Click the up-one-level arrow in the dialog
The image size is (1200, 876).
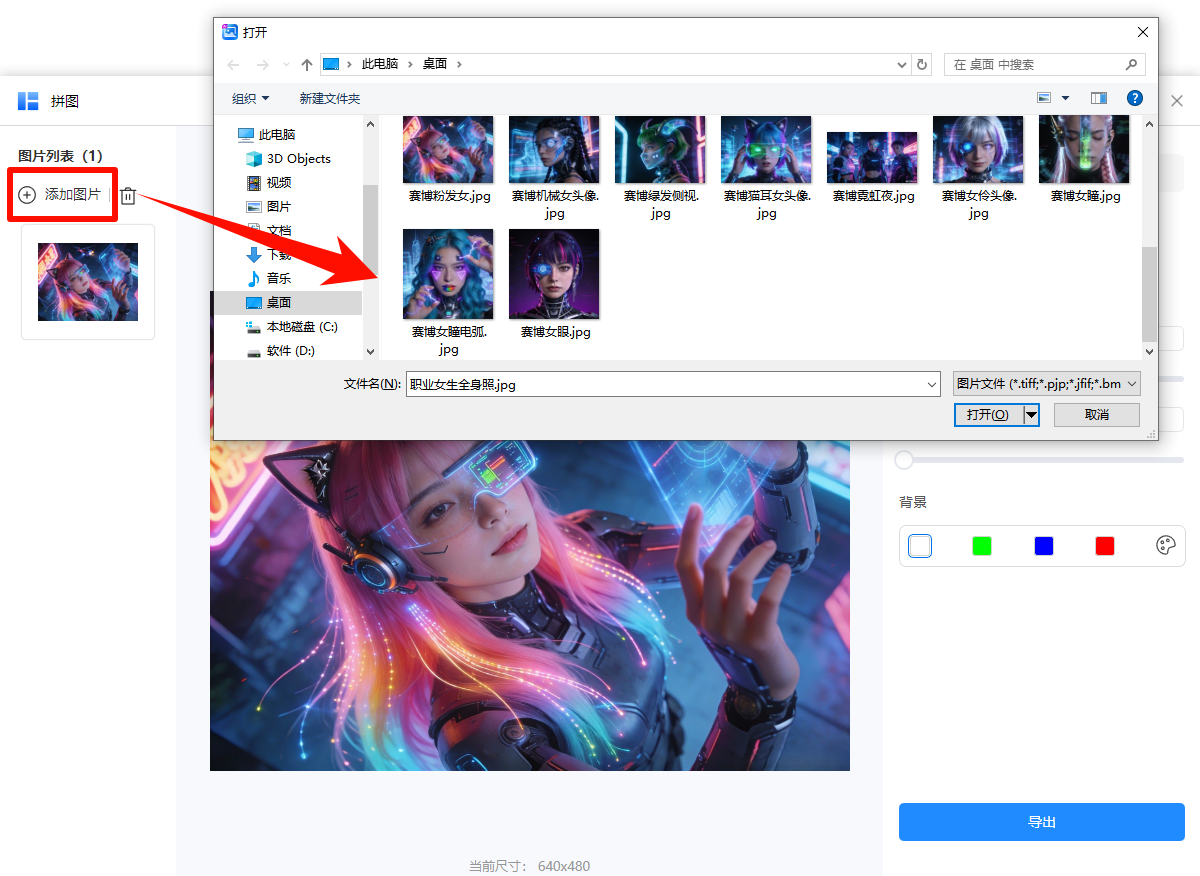(306, 63)
